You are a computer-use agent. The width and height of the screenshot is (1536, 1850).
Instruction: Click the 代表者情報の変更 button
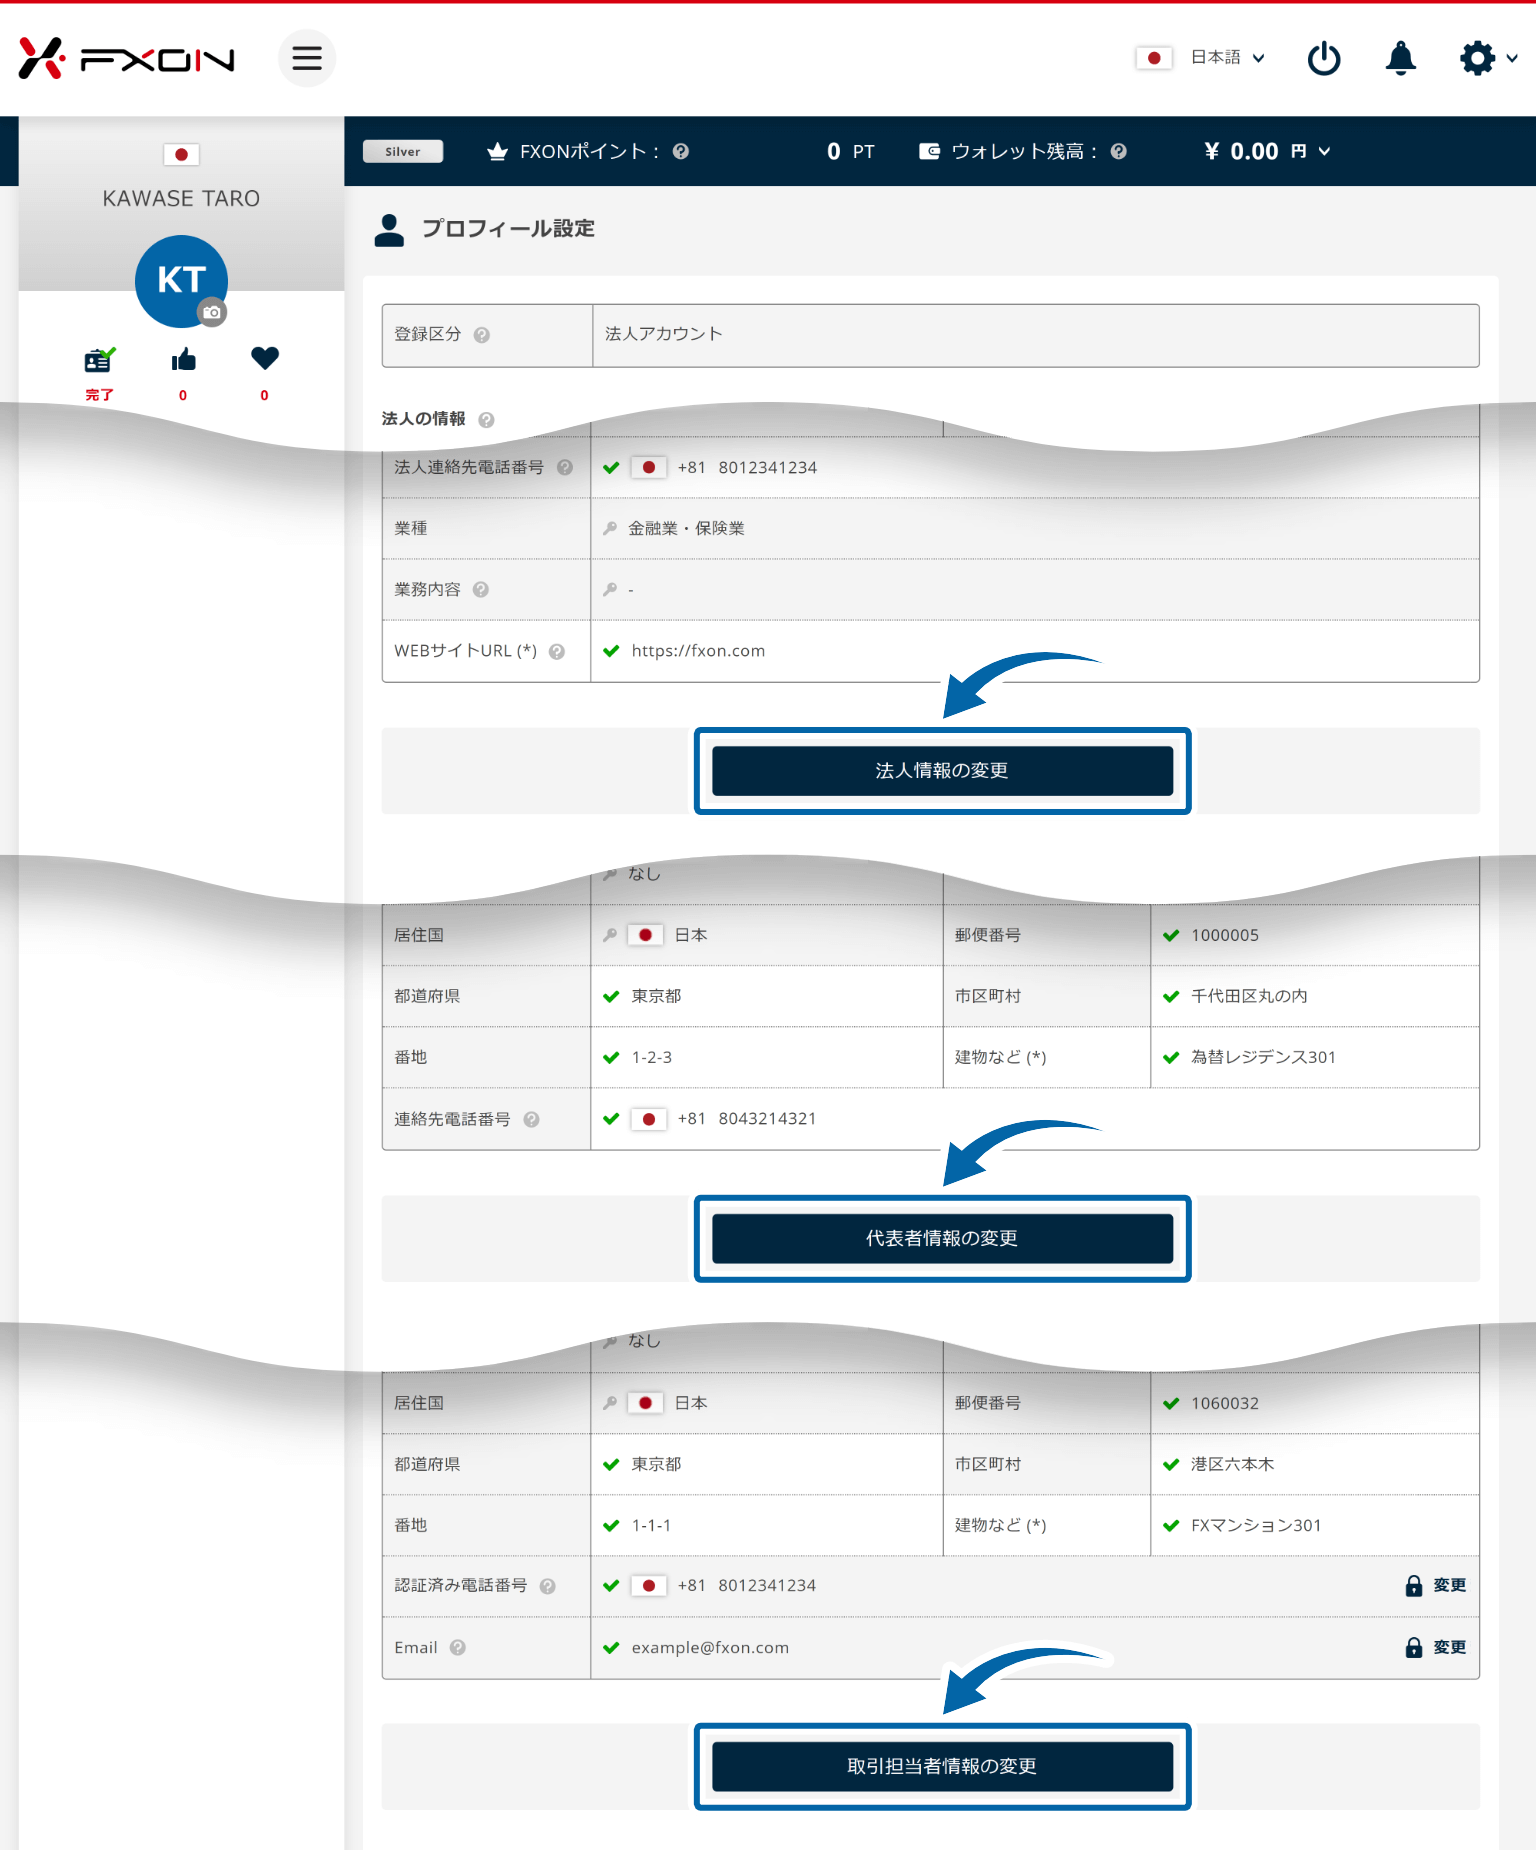[942, 1239]
